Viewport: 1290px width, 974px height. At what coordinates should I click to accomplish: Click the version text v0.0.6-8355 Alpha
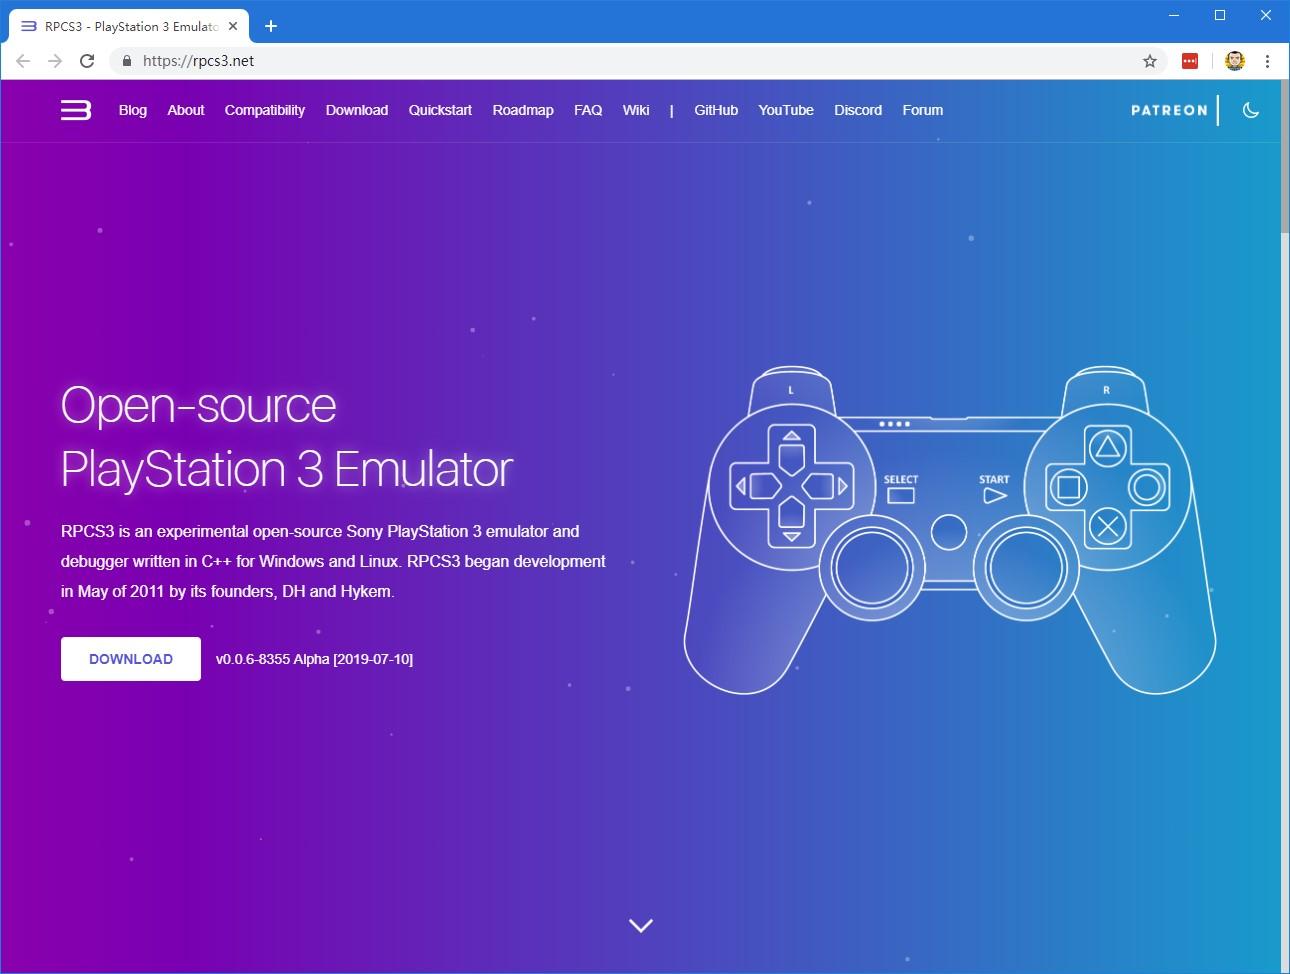pos(314,659)
